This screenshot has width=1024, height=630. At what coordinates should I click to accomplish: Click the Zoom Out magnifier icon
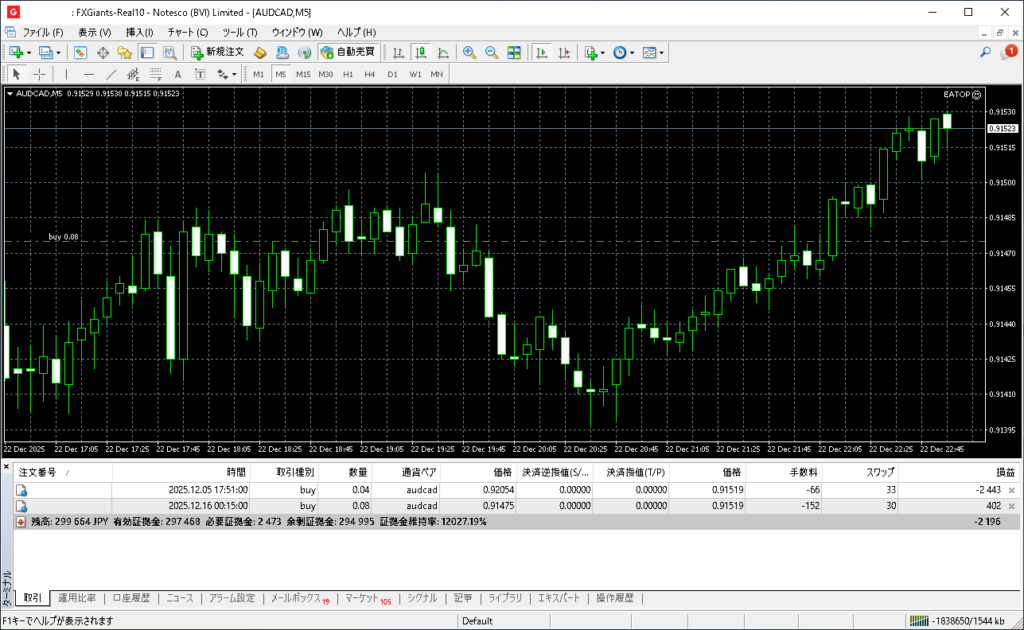491,52
